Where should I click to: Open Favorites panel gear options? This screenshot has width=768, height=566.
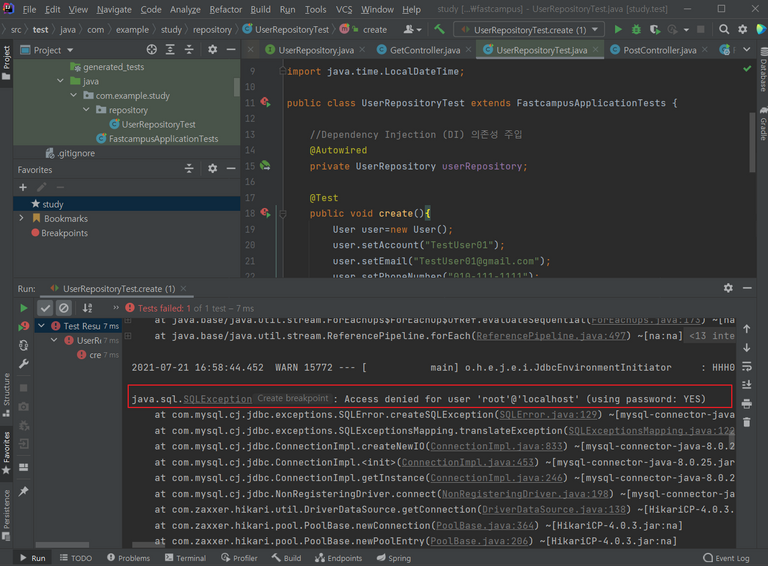[x=212, y=168]
